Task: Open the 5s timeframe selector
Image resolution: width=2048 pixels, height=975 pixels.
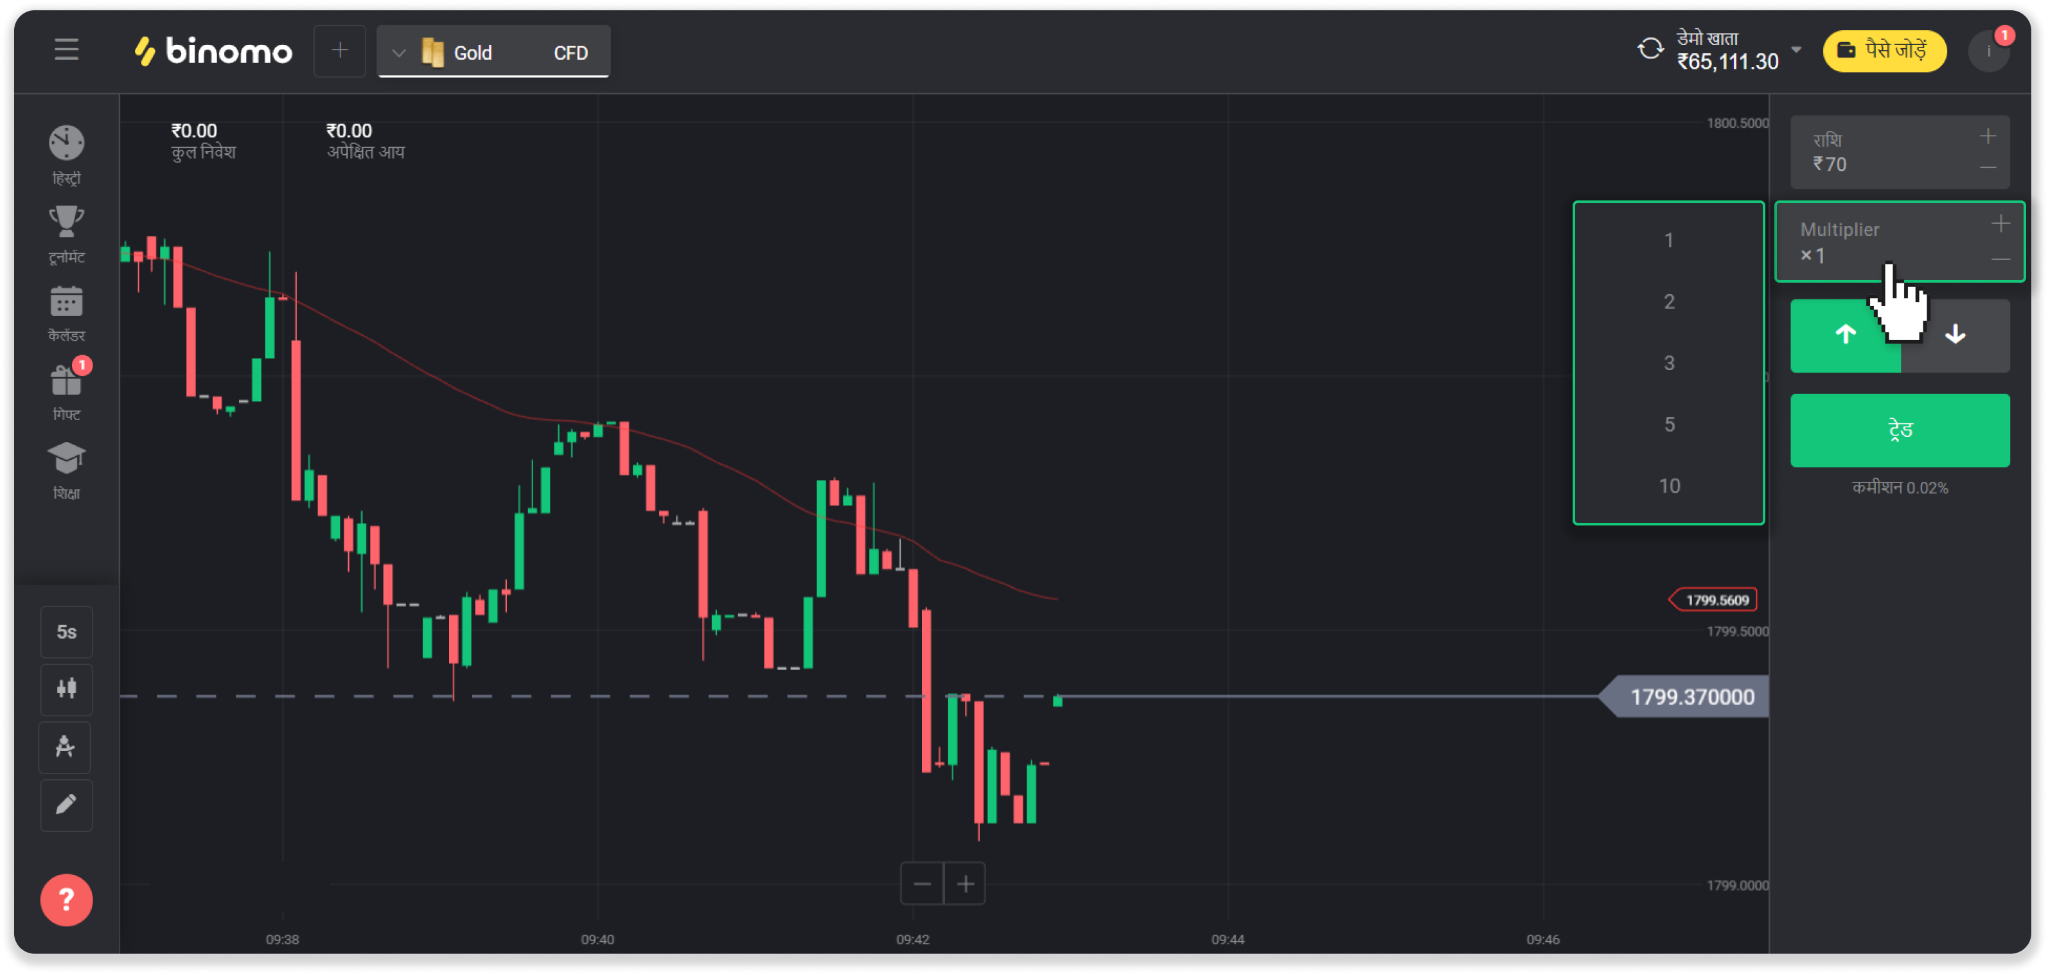Action: (x=66, y=632)
